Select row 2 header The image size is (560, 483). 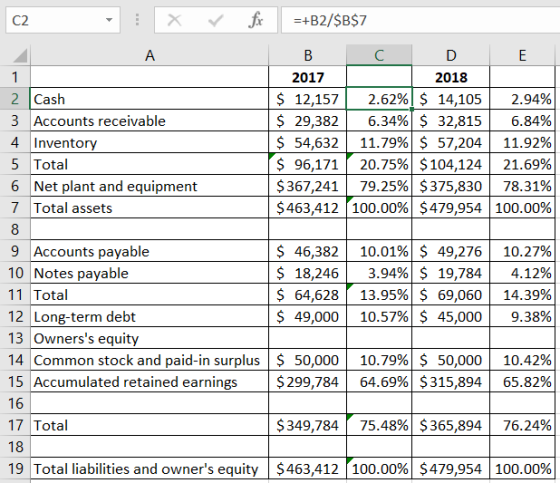point(15,99)
